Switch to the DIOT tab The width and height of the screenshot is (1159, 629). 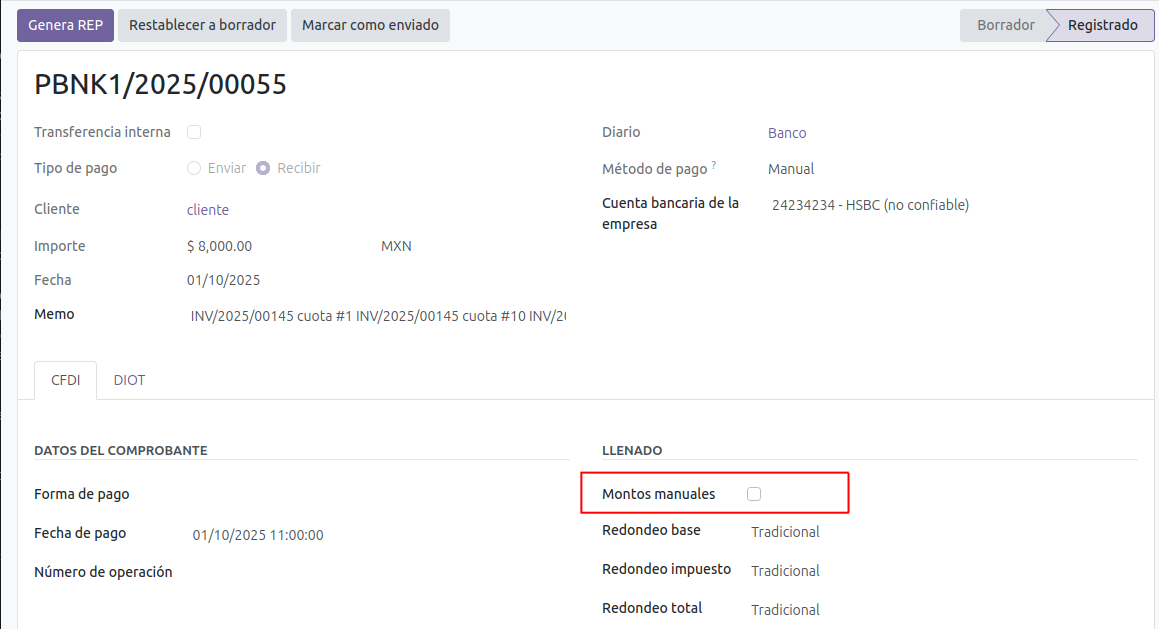point(129,380)
